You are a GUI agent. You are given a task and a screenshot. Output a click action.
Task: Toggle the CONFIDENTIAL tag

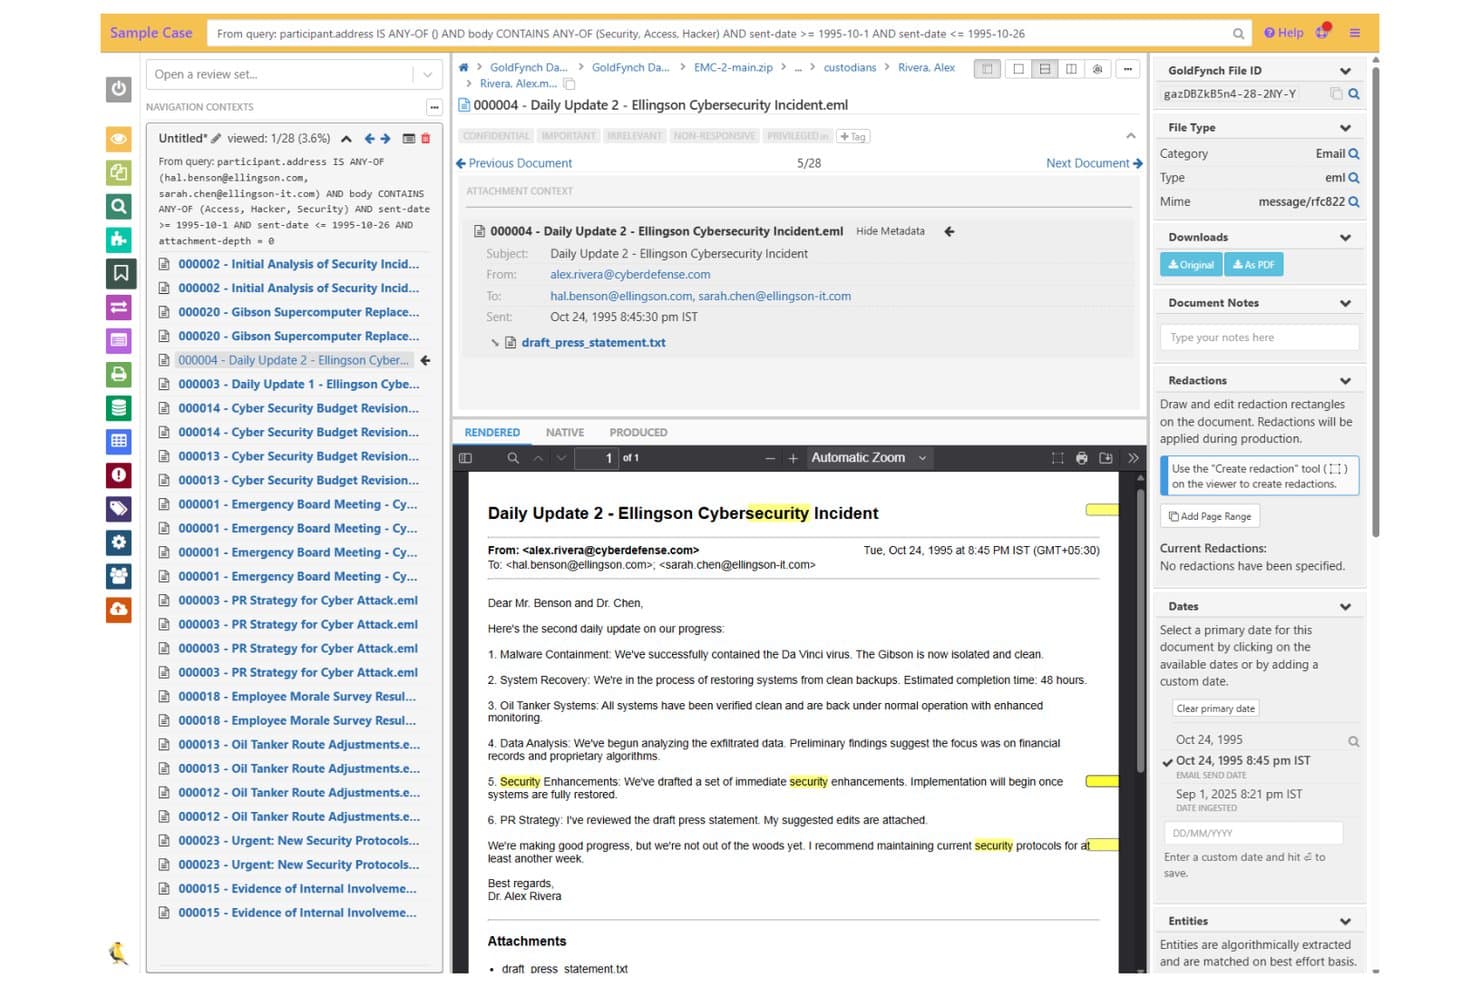pos(496,136)
